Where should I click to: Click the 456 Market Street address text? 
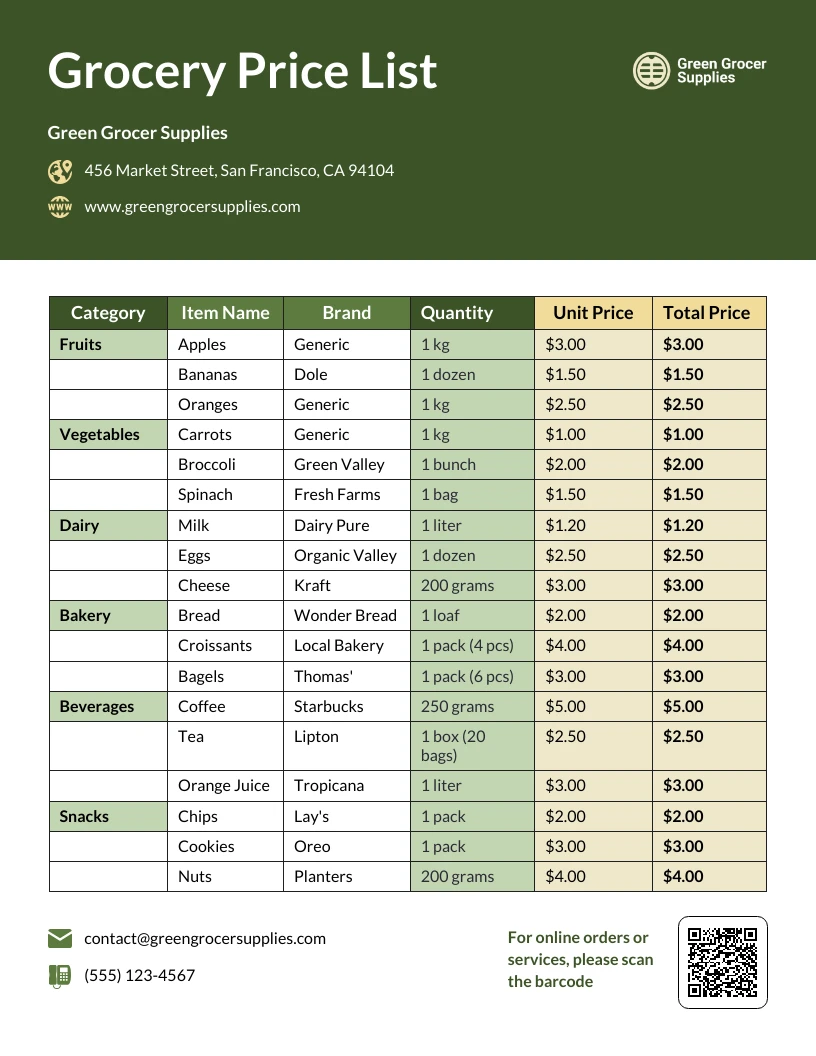239,170
